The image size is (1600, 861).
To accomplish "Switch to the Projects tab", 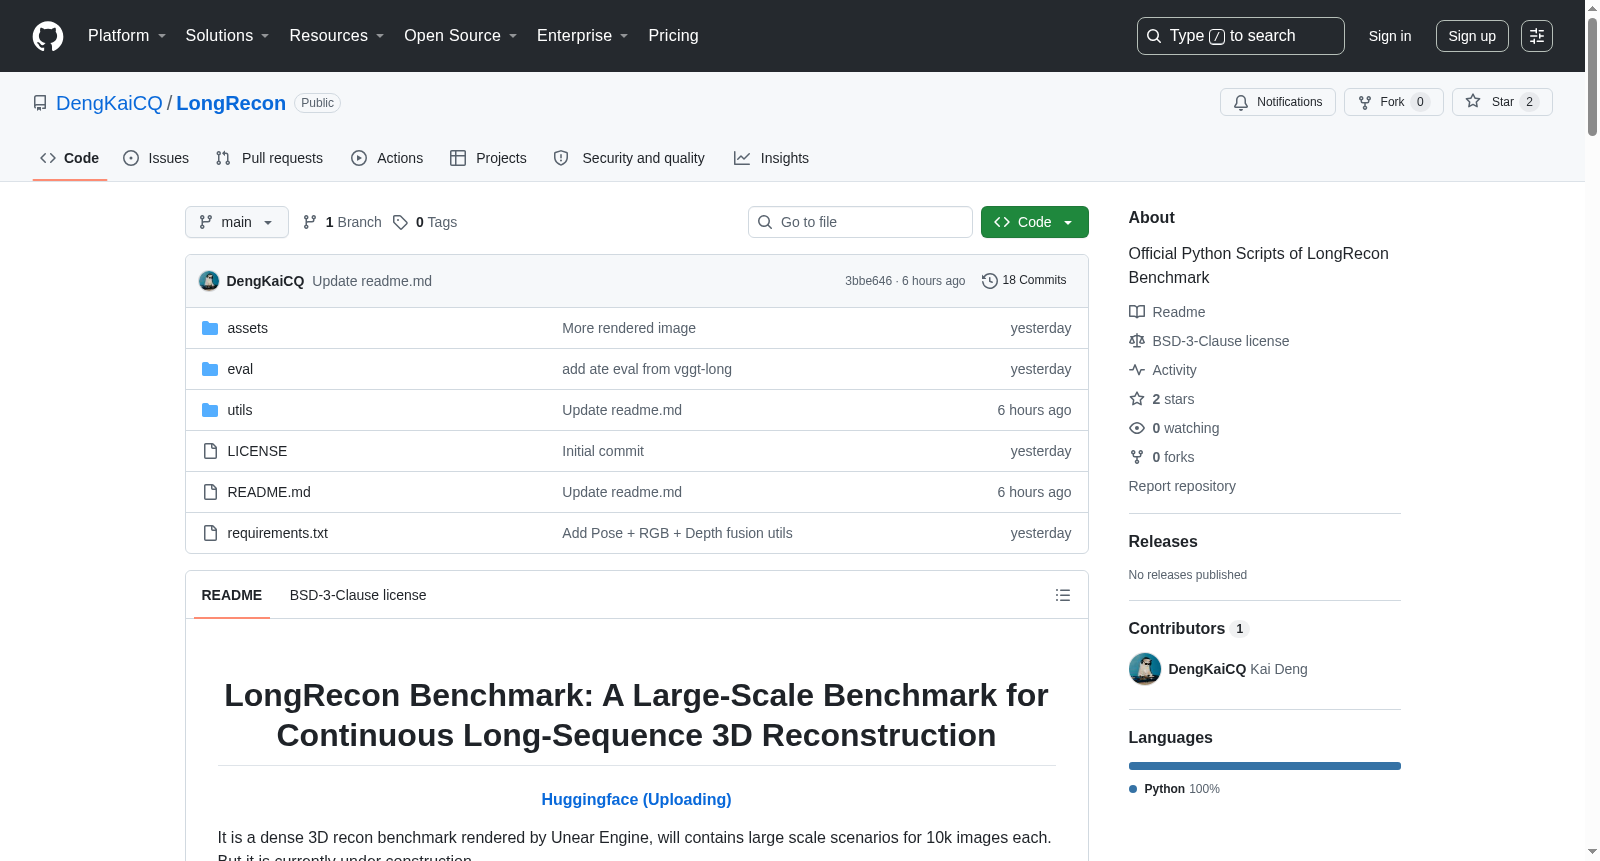I will [x=488, y=158].
